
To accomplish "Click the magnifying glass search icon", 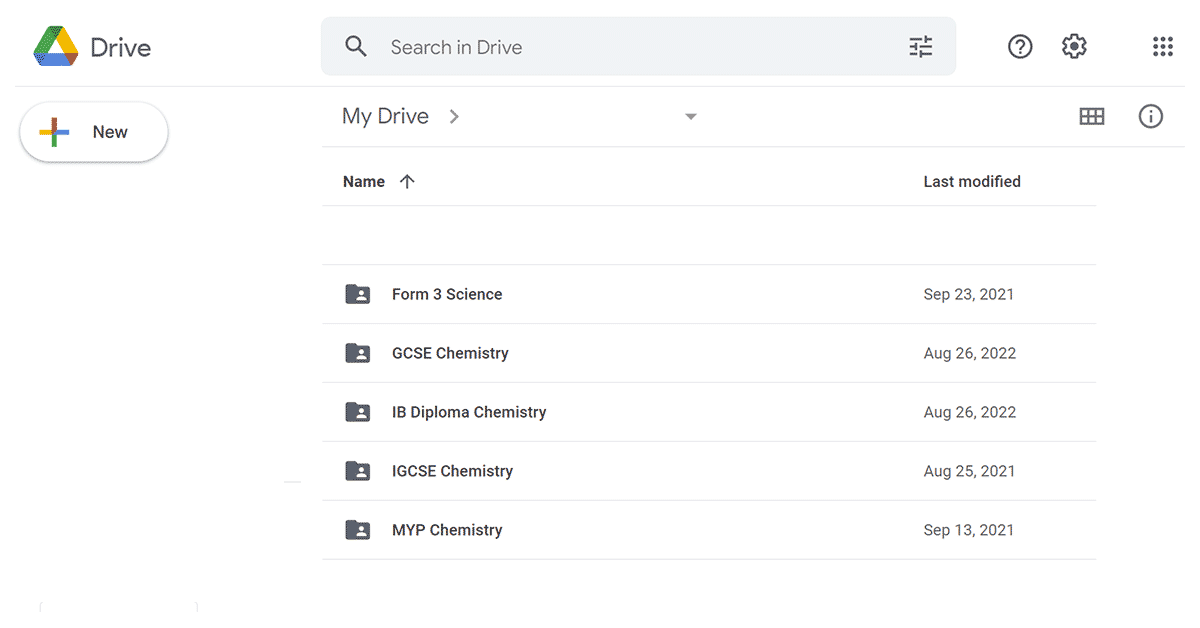I will pos(356,46).
